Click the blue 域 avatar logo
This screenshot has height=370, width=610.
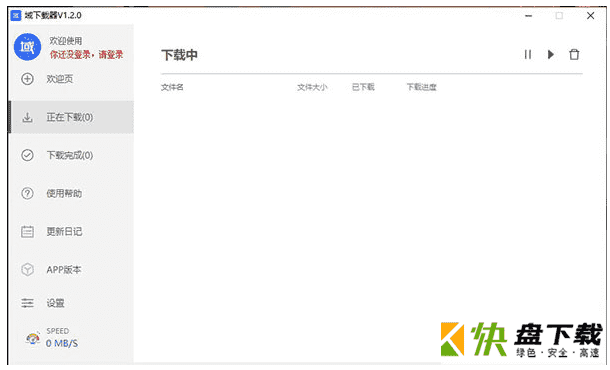27,47
